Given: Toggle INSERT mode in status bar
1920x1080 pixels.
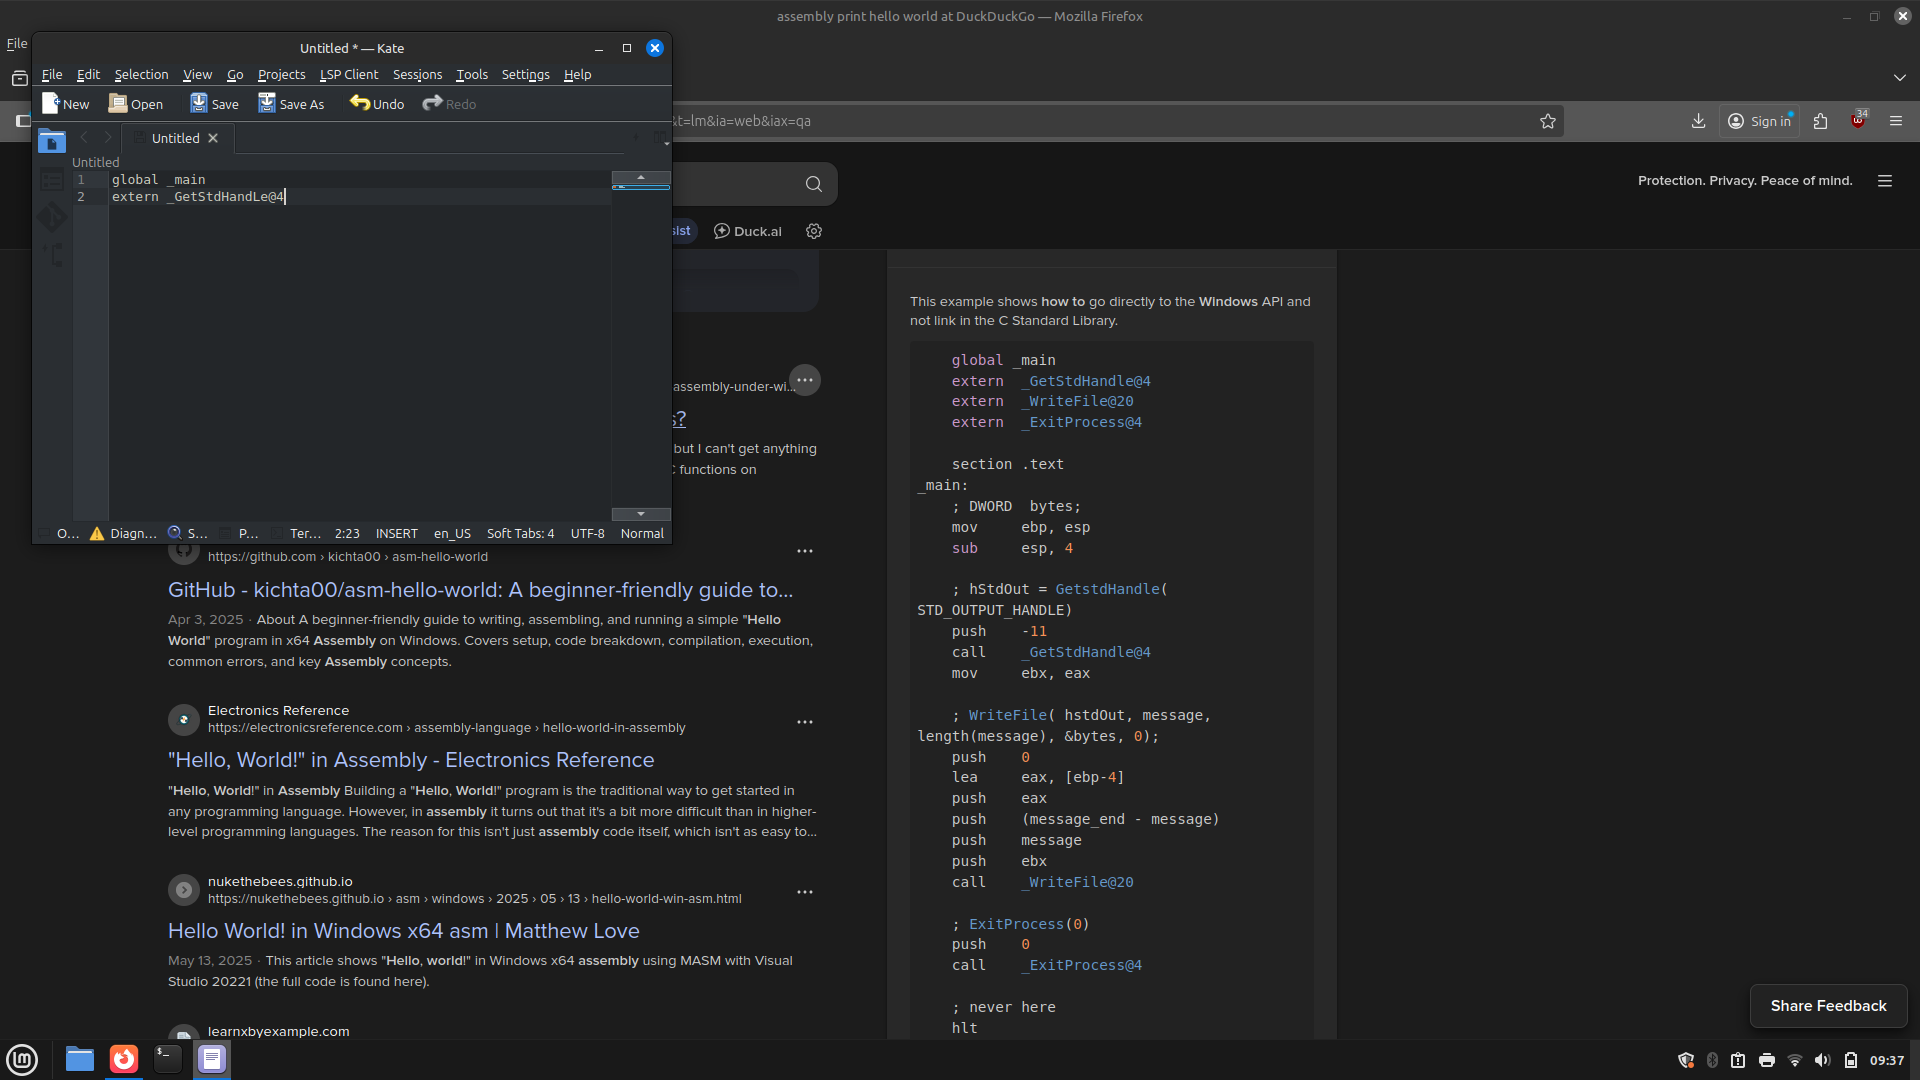Looking at the screenshot, I should 396,534.
